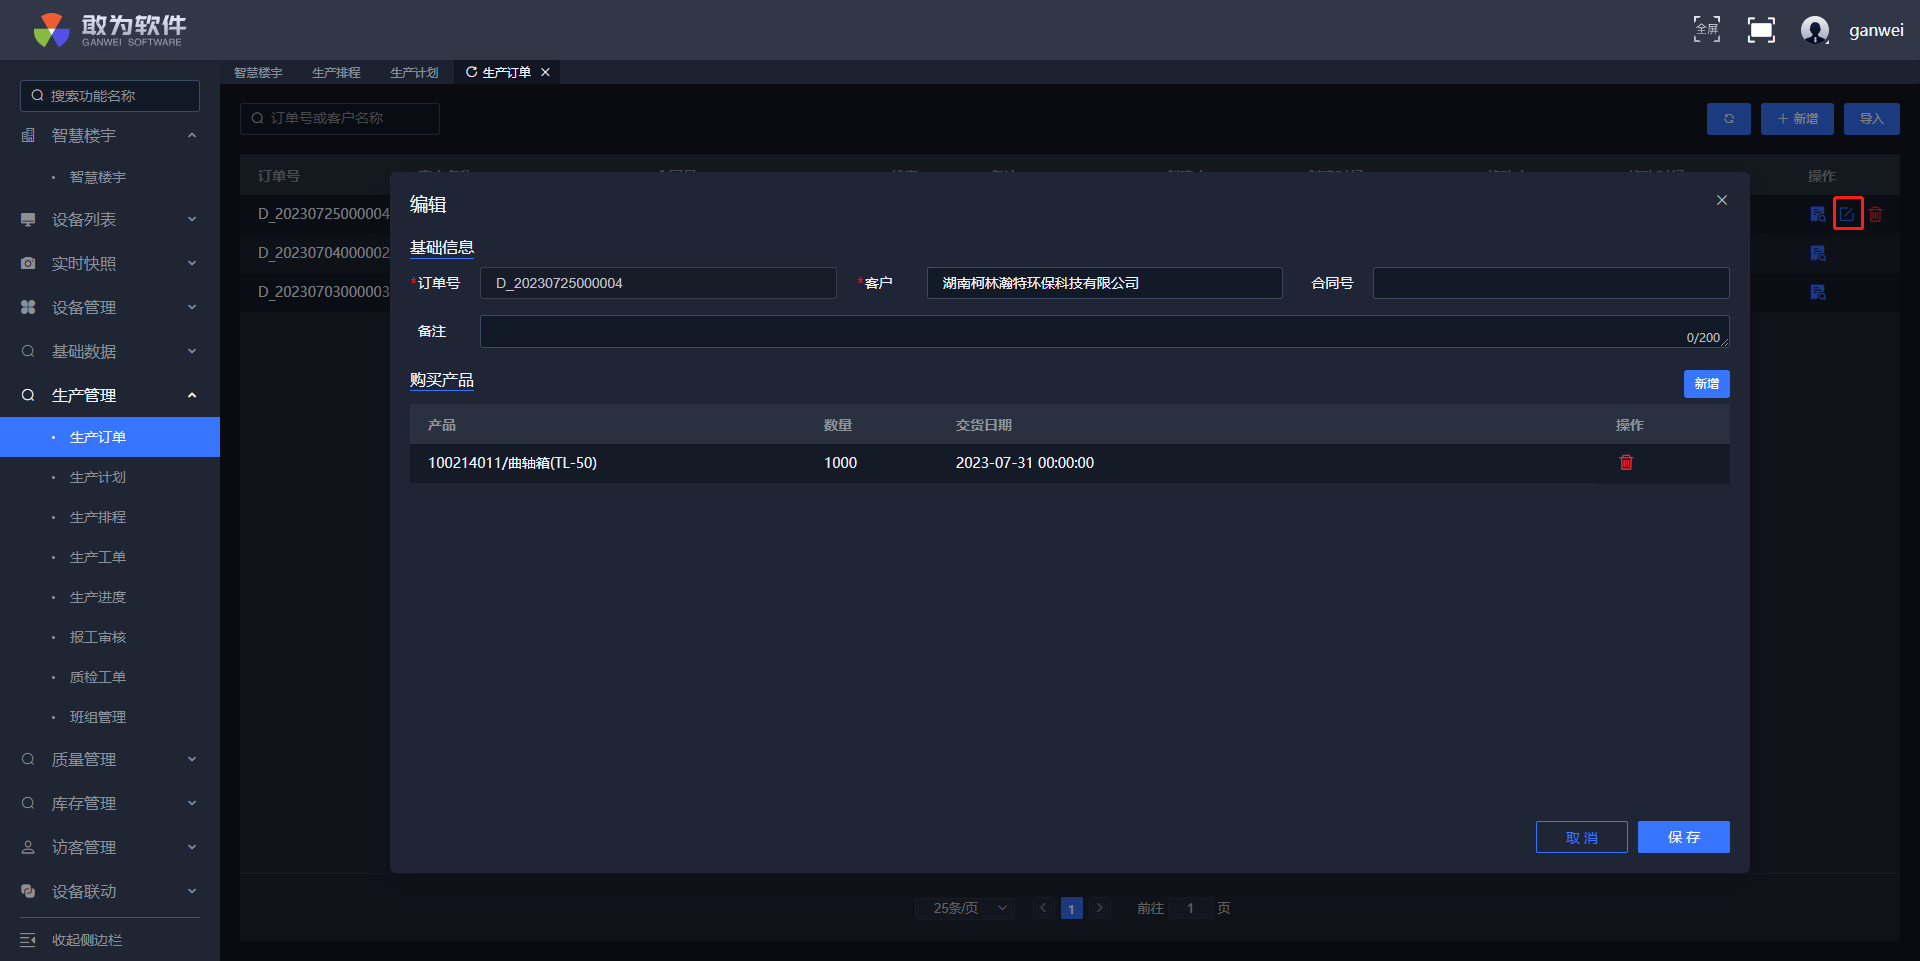Switch to the 生产排程 tab
Screen dimensions: 1920x961
[x=336, y=73]
